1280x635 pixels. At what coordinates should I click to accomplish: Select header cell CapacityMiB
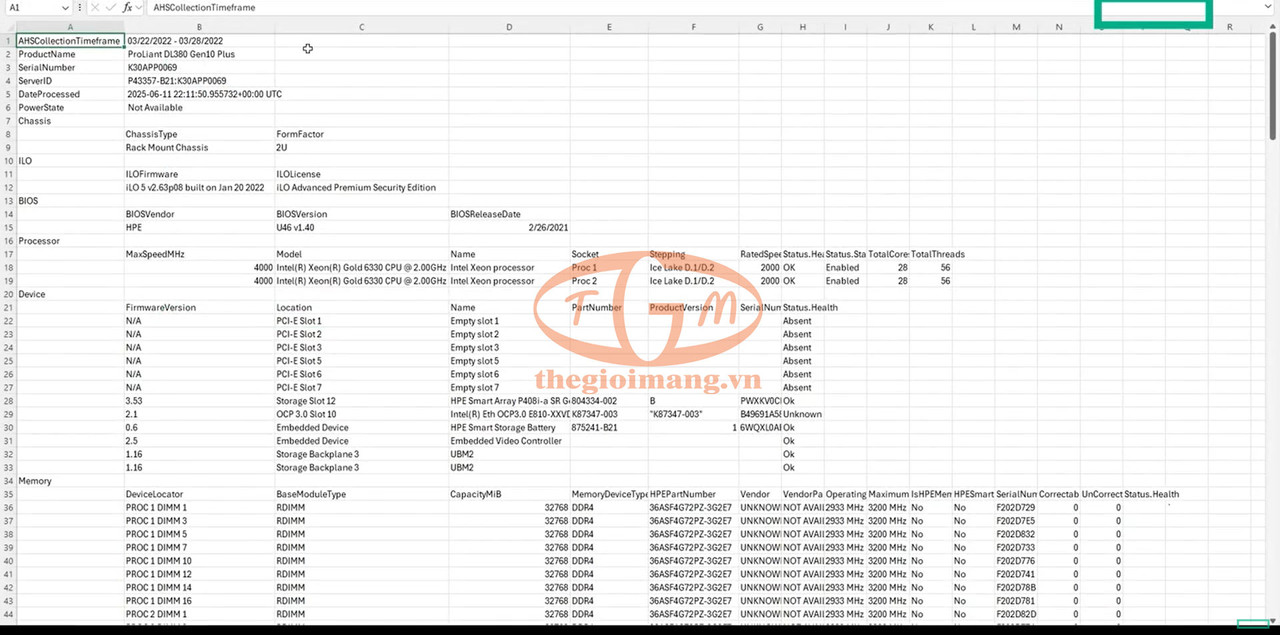pyautogui.click(x=509, y=494)
